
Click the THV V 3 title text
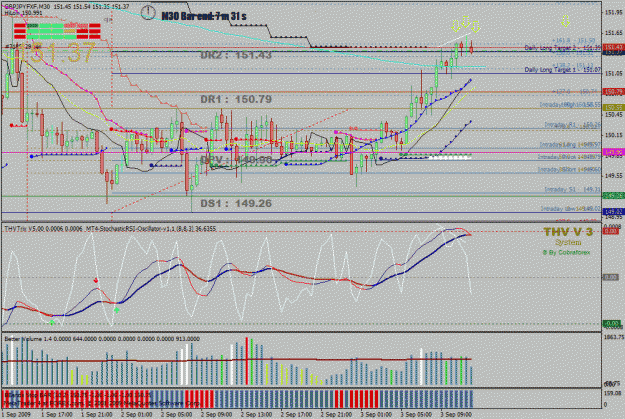[x=568, y=232]
